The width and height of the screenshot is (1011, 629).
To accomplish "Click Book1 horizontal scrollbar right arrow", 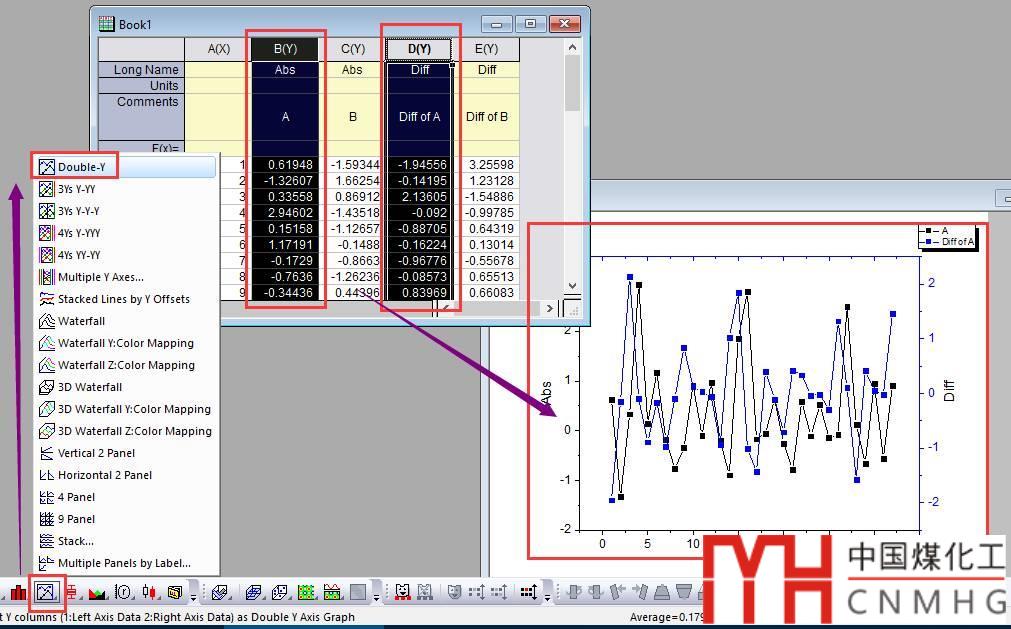I will click(550, 308).
